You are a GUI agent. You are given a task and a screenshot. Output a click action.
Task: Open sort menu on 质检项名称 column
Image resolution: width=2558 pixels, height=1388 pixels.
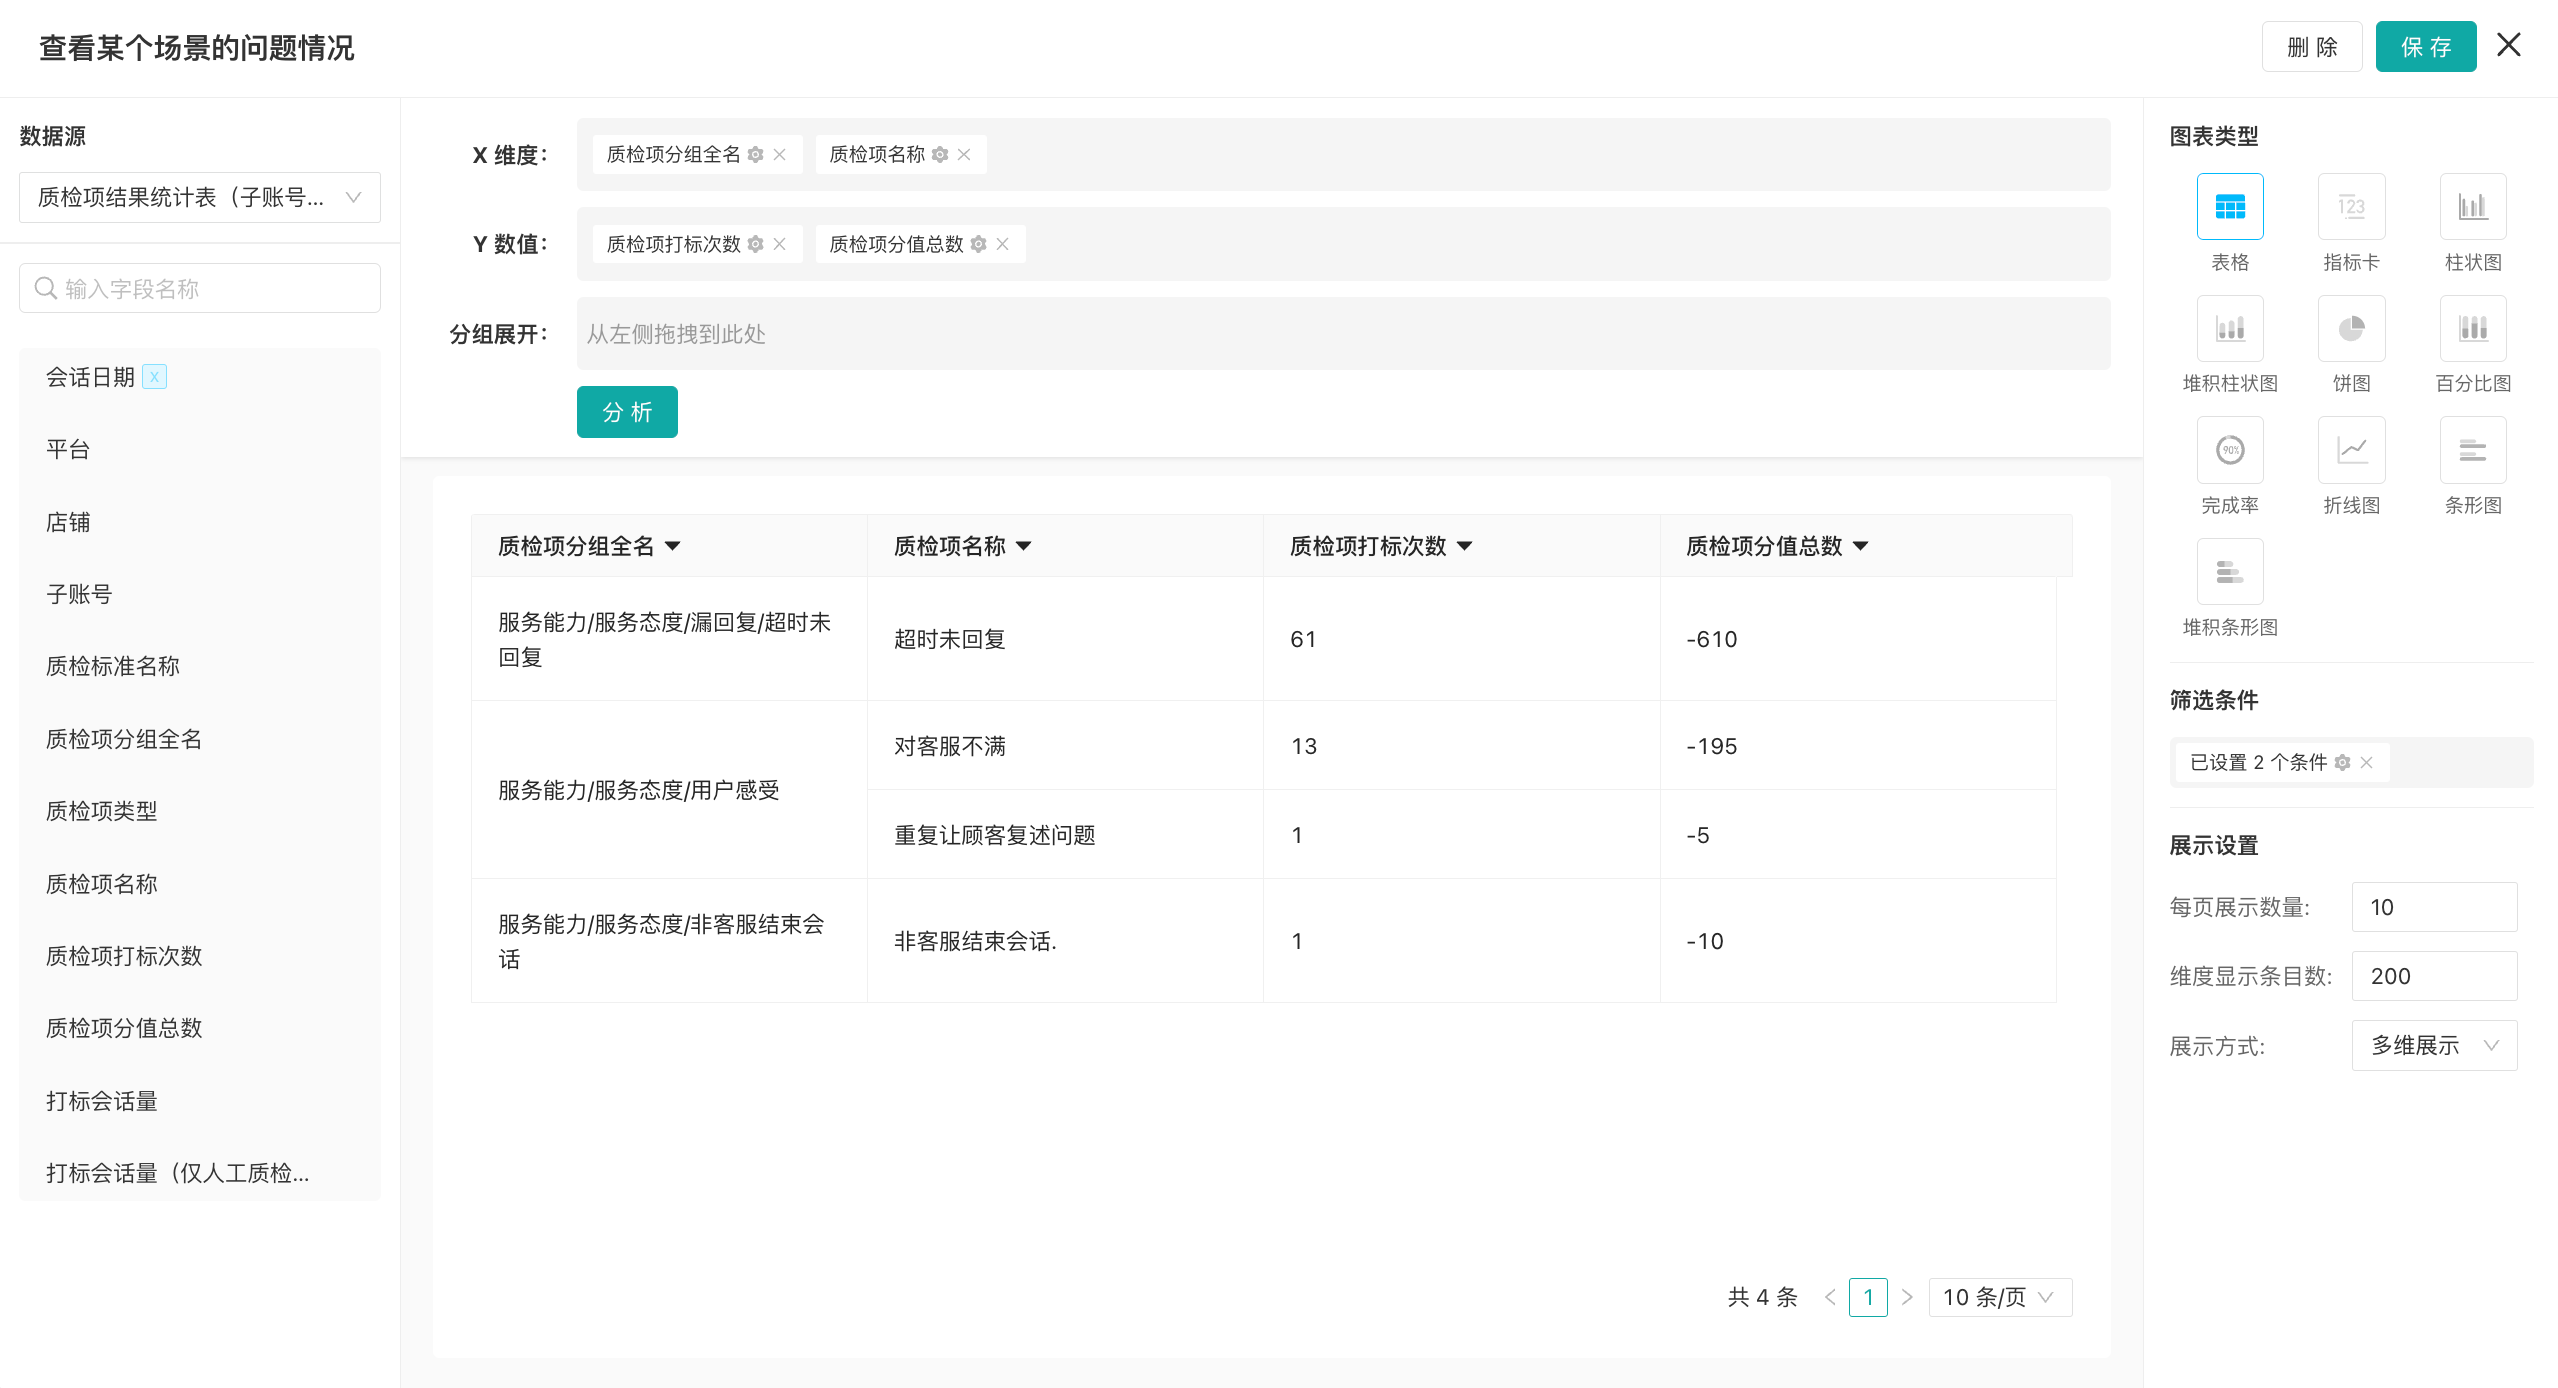[x=1024, y=546]
